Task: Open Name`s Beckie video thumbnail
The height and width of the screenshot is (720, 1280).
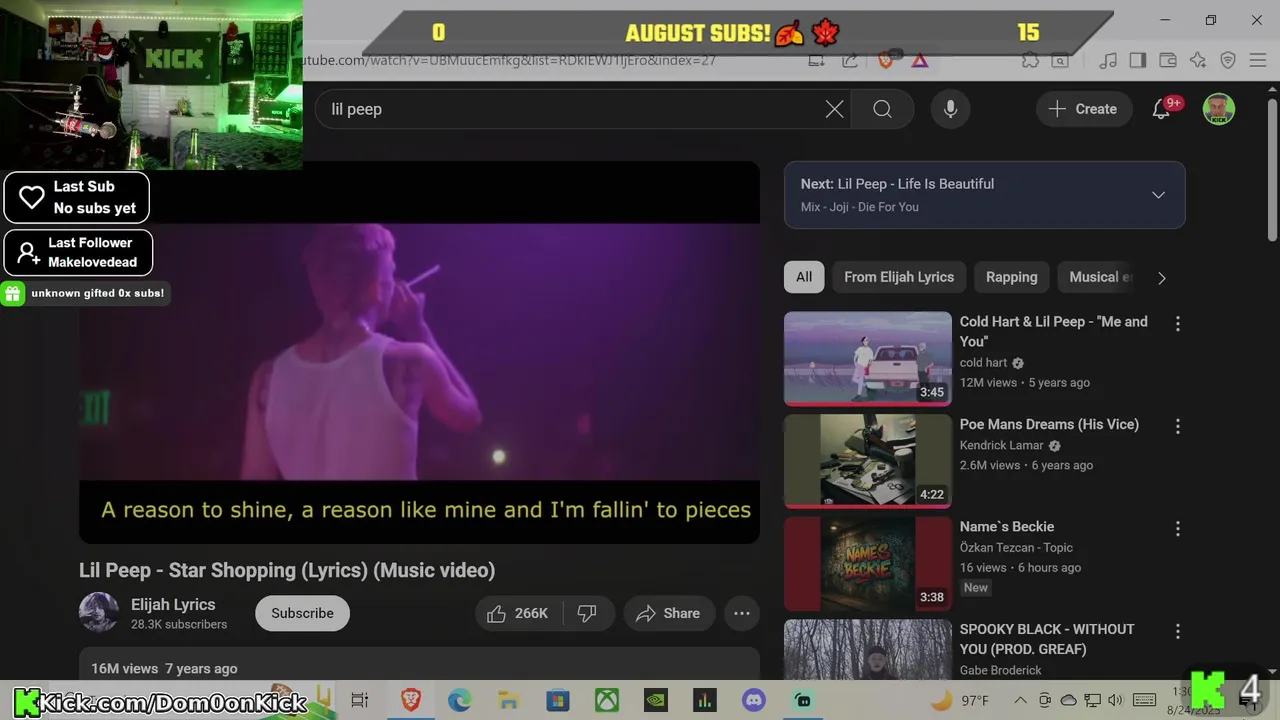Action: coord(868,563)
